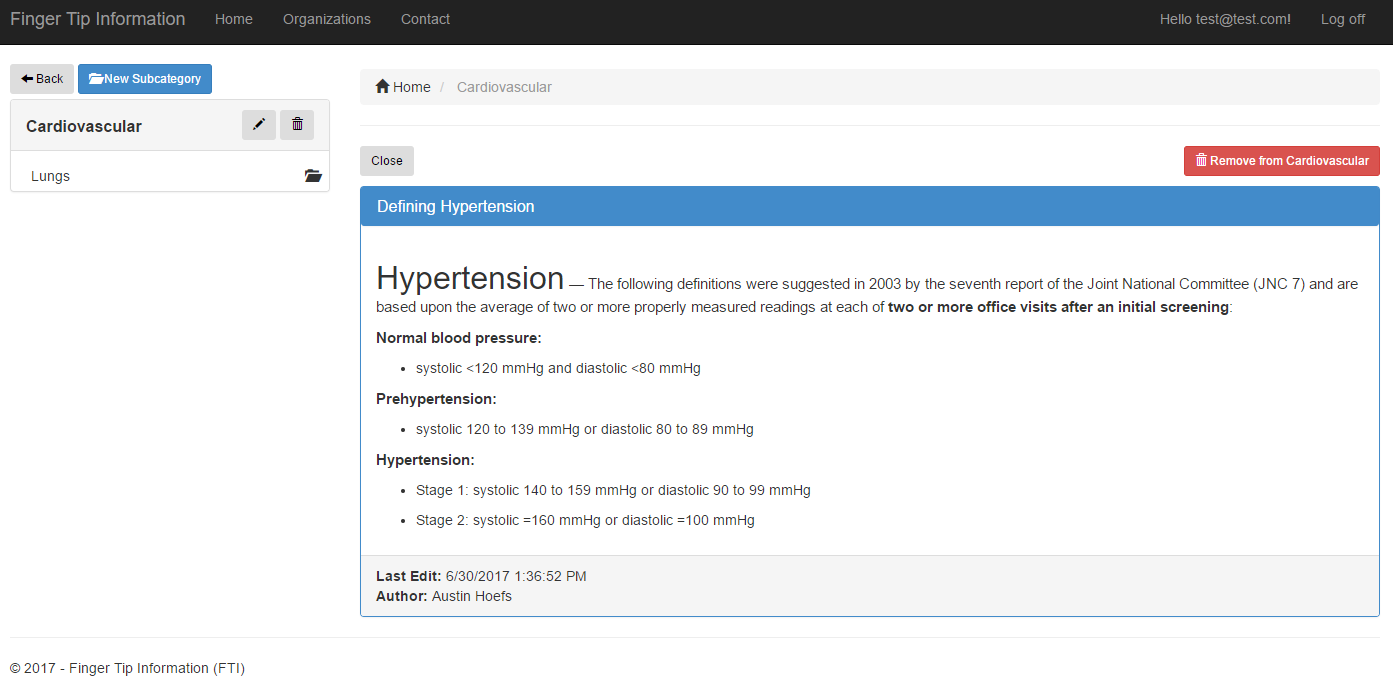Log off from the account

pos(1342,19)
